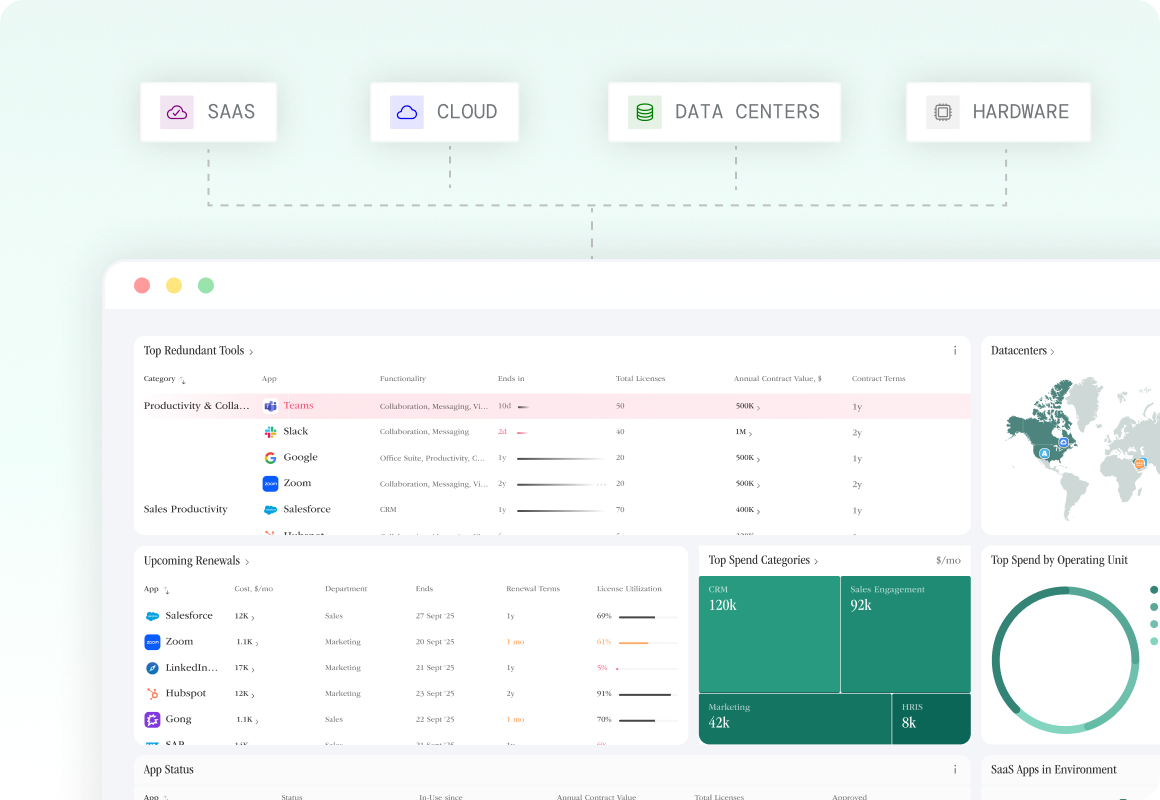Click Hubspot 91% license utilization bar
The width and height of the screenshot is (1160, 800).
click(x=647, y=694)
